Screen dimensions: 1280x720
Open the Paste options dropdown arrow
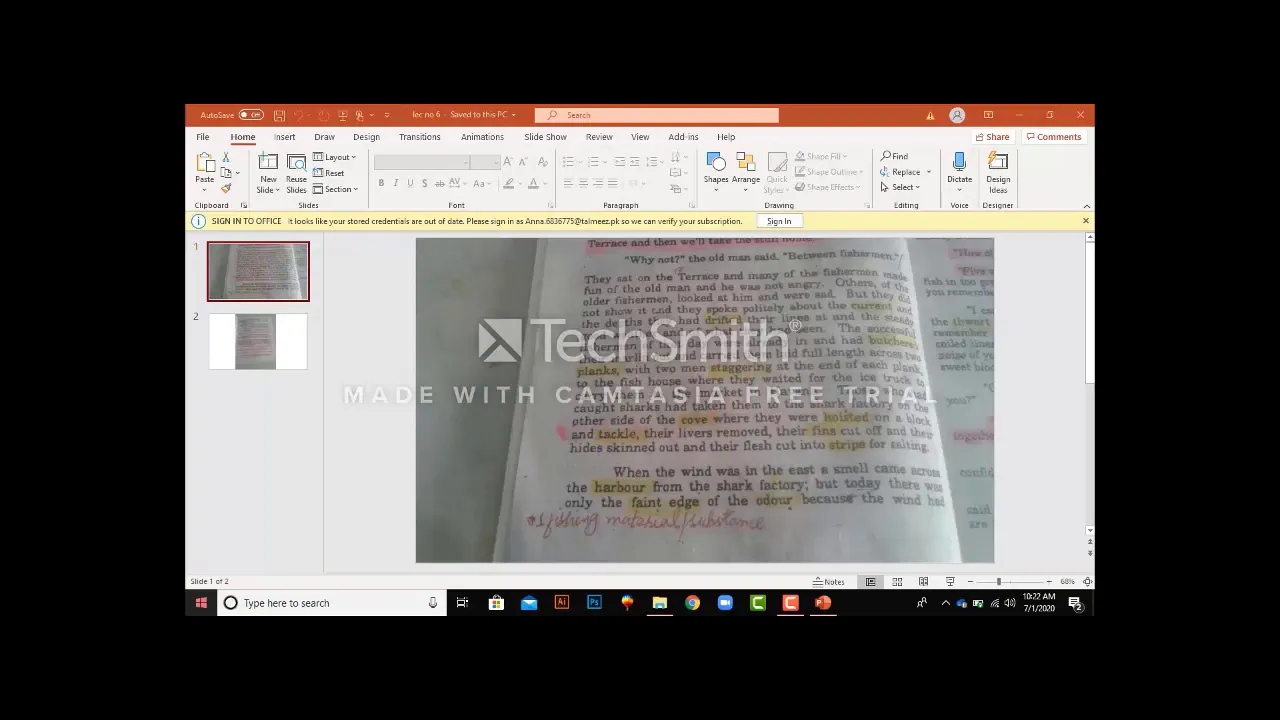[205, 190]
